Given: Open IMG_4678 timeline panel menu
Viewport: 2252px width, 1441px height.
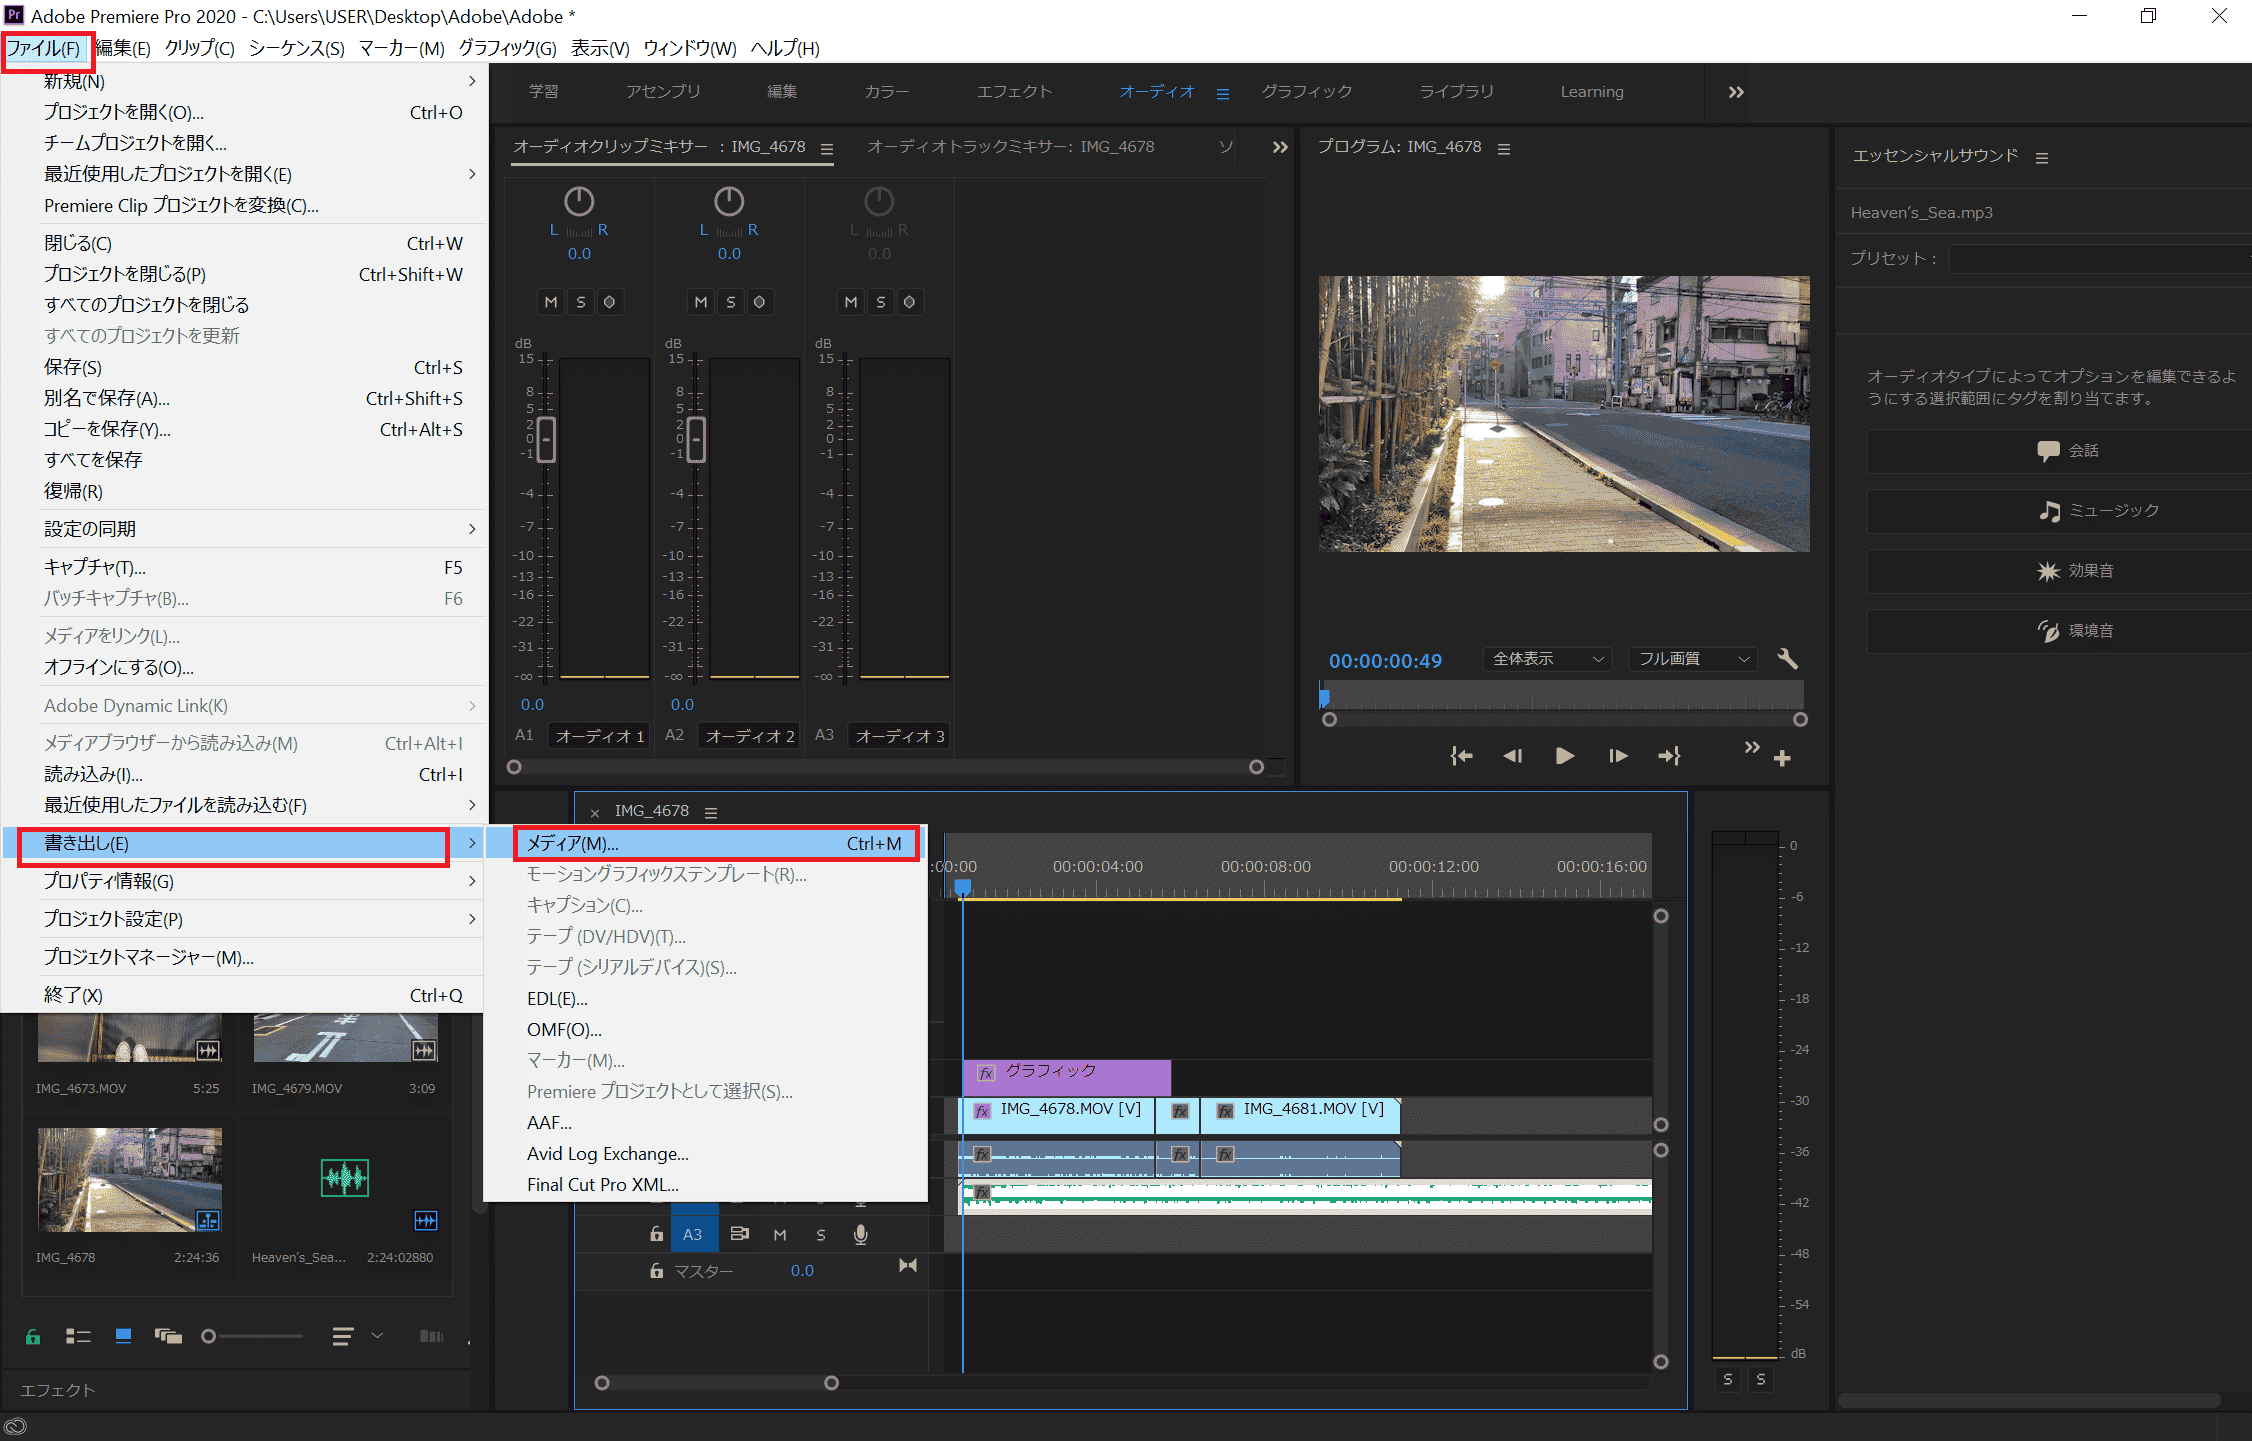Looking at the screenshot, I should point(711,813).
